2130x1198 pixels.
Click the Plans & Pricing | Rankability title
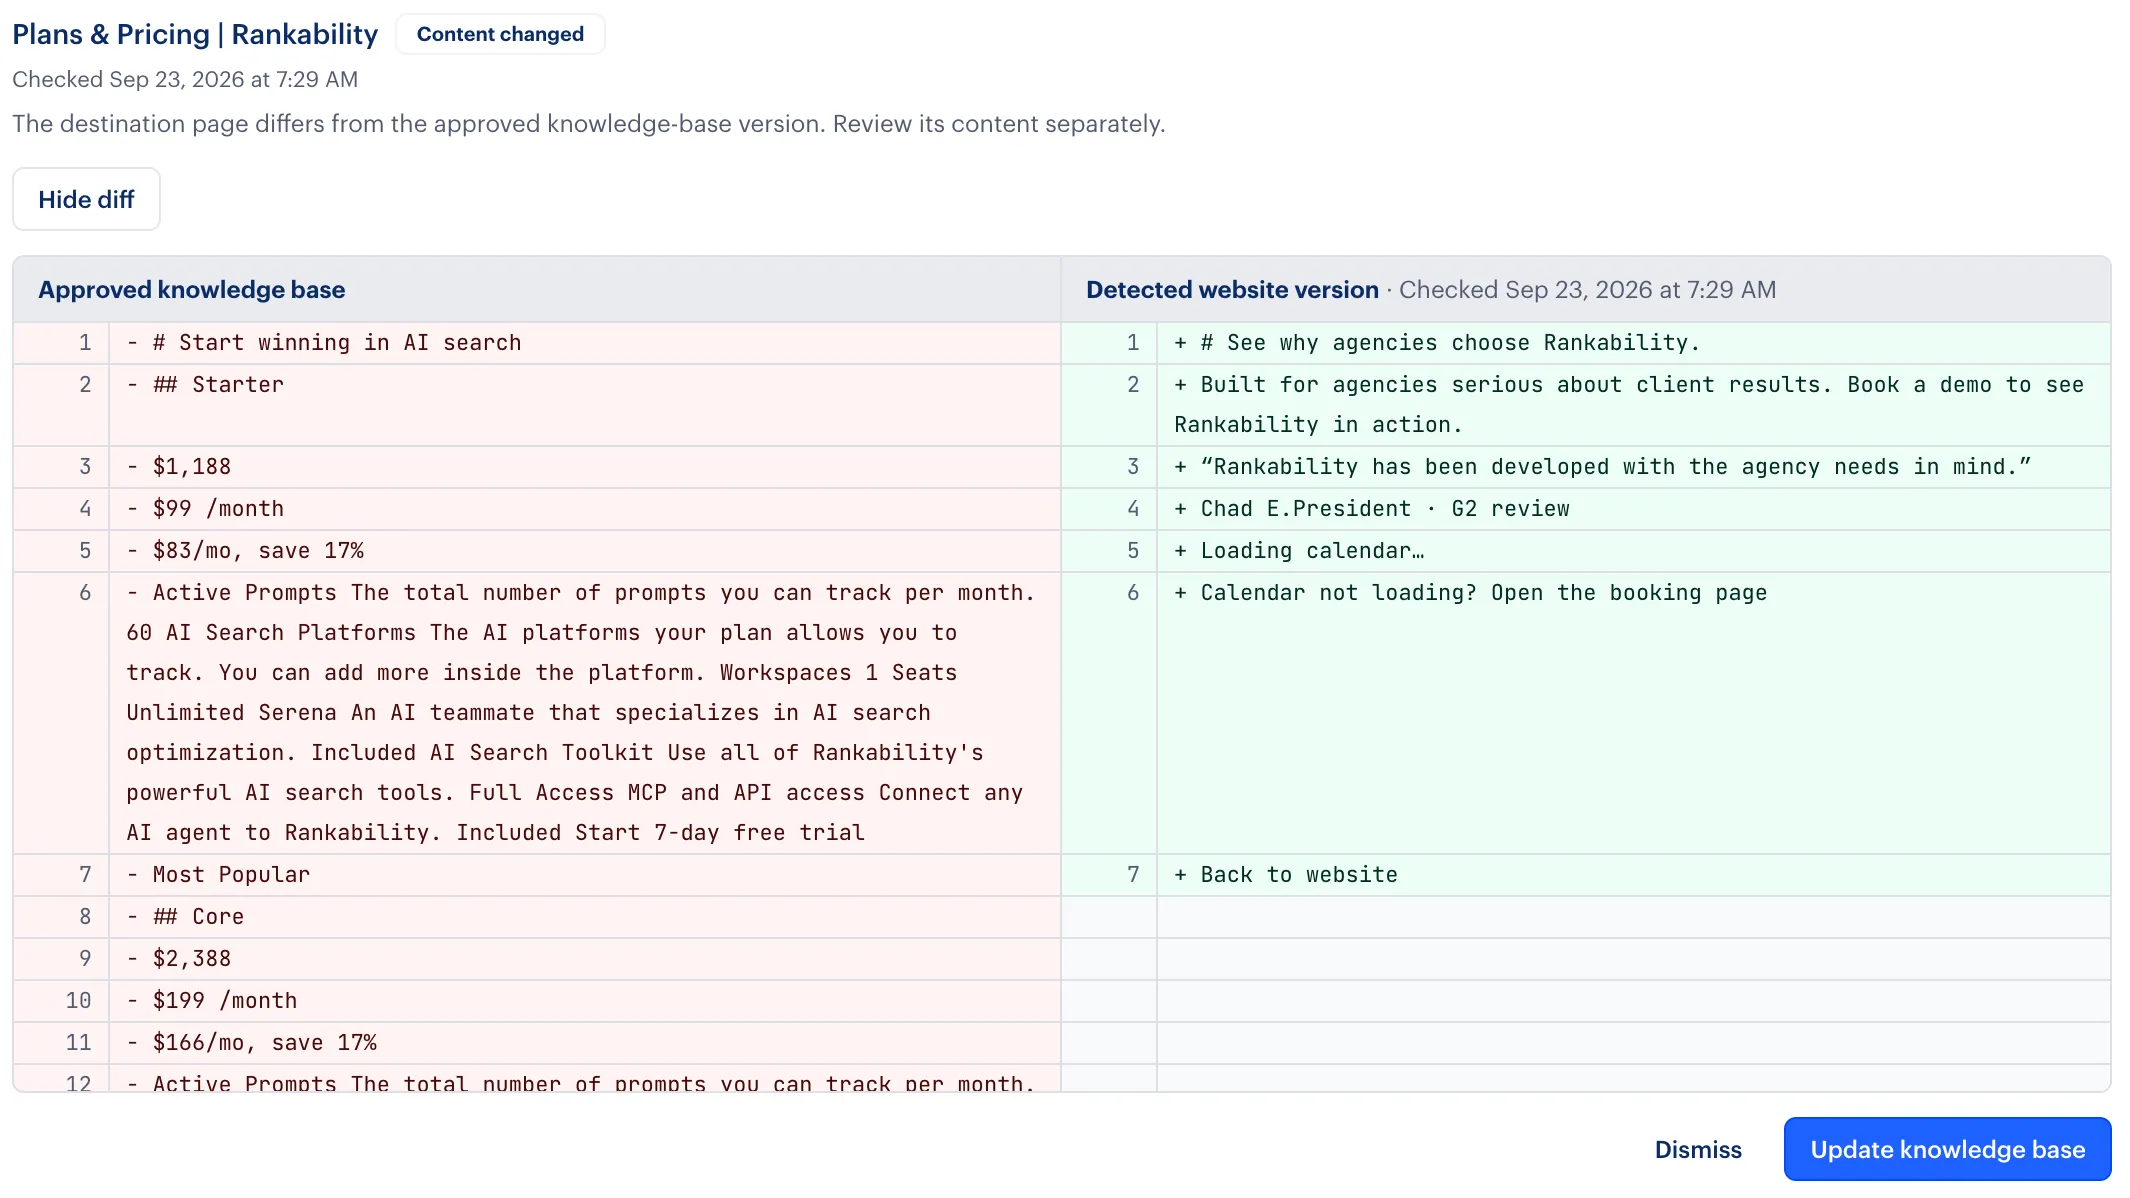195,34
